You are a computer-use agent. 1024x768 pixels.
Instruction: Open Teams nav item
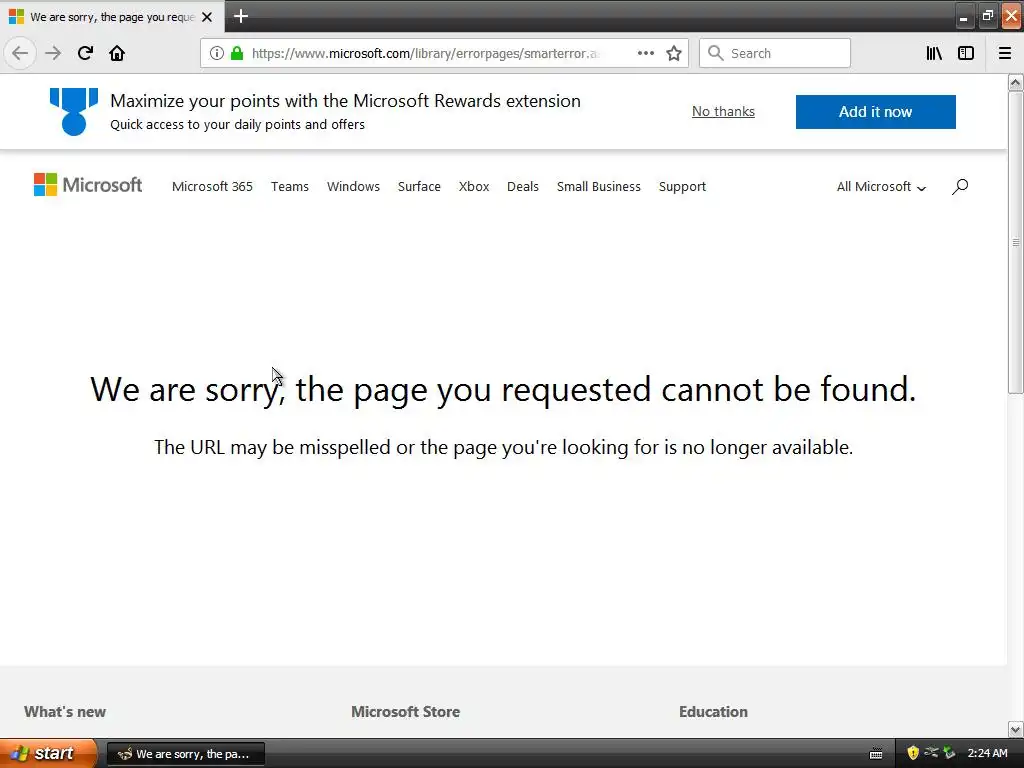(290, 187)
